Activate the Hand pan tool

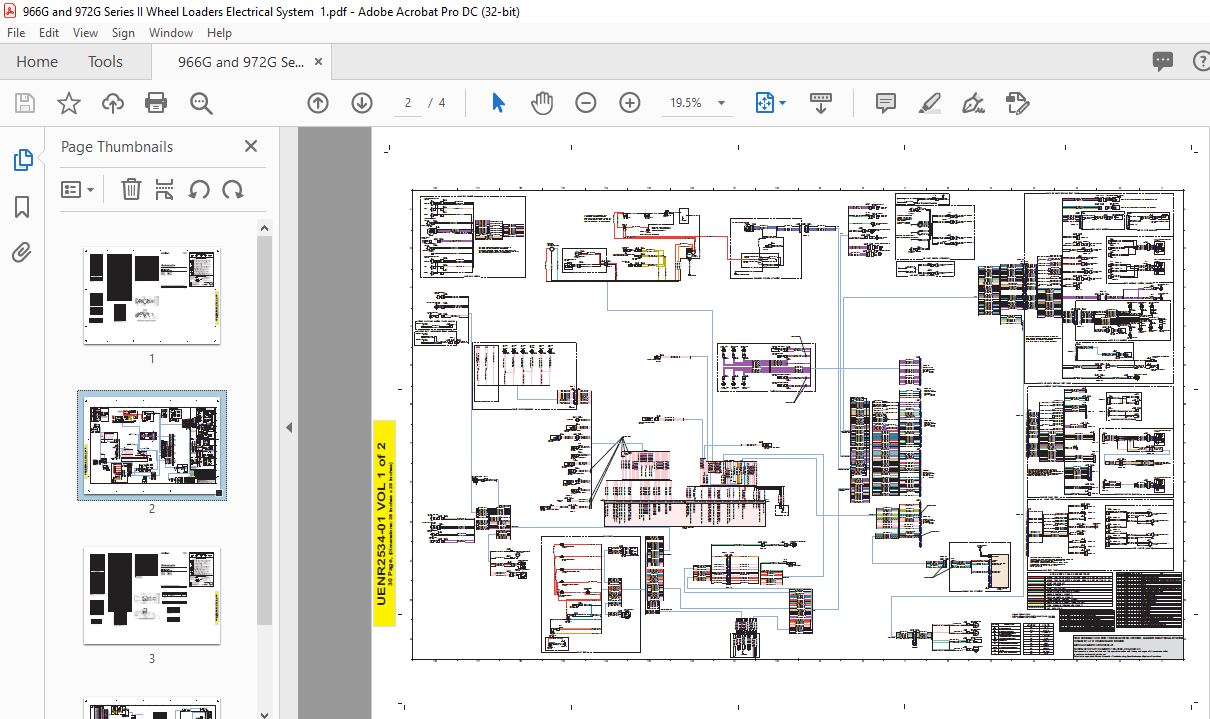[x=542, y=103]
